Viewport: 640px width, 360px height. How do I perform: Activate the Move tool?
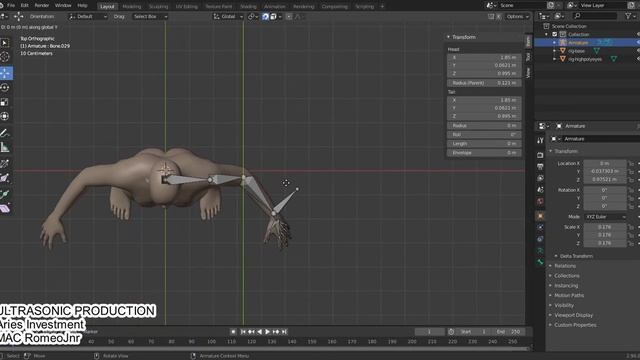pos(5,73)
